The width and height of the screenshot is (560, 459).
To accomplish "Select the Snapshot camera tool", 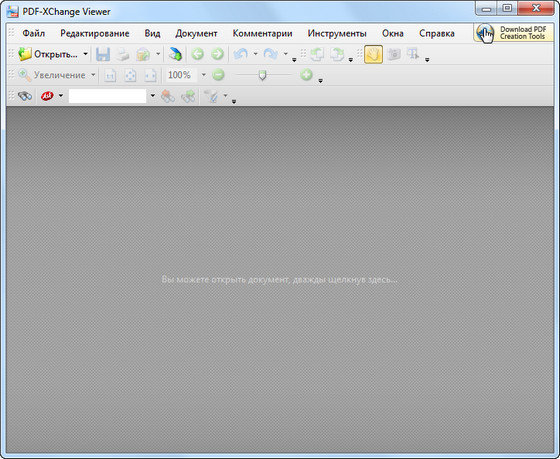I will [394, 54].
